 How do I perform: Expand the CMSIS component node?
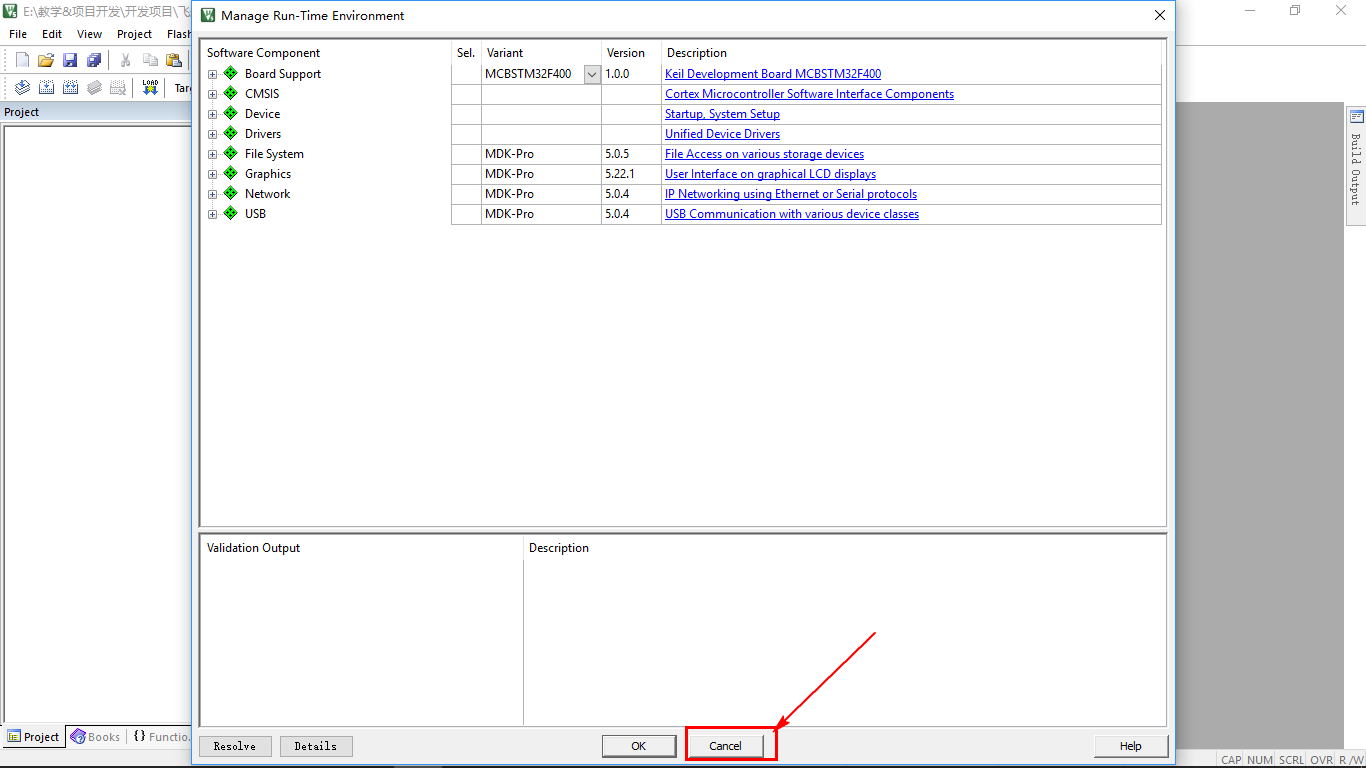[212, 94]
